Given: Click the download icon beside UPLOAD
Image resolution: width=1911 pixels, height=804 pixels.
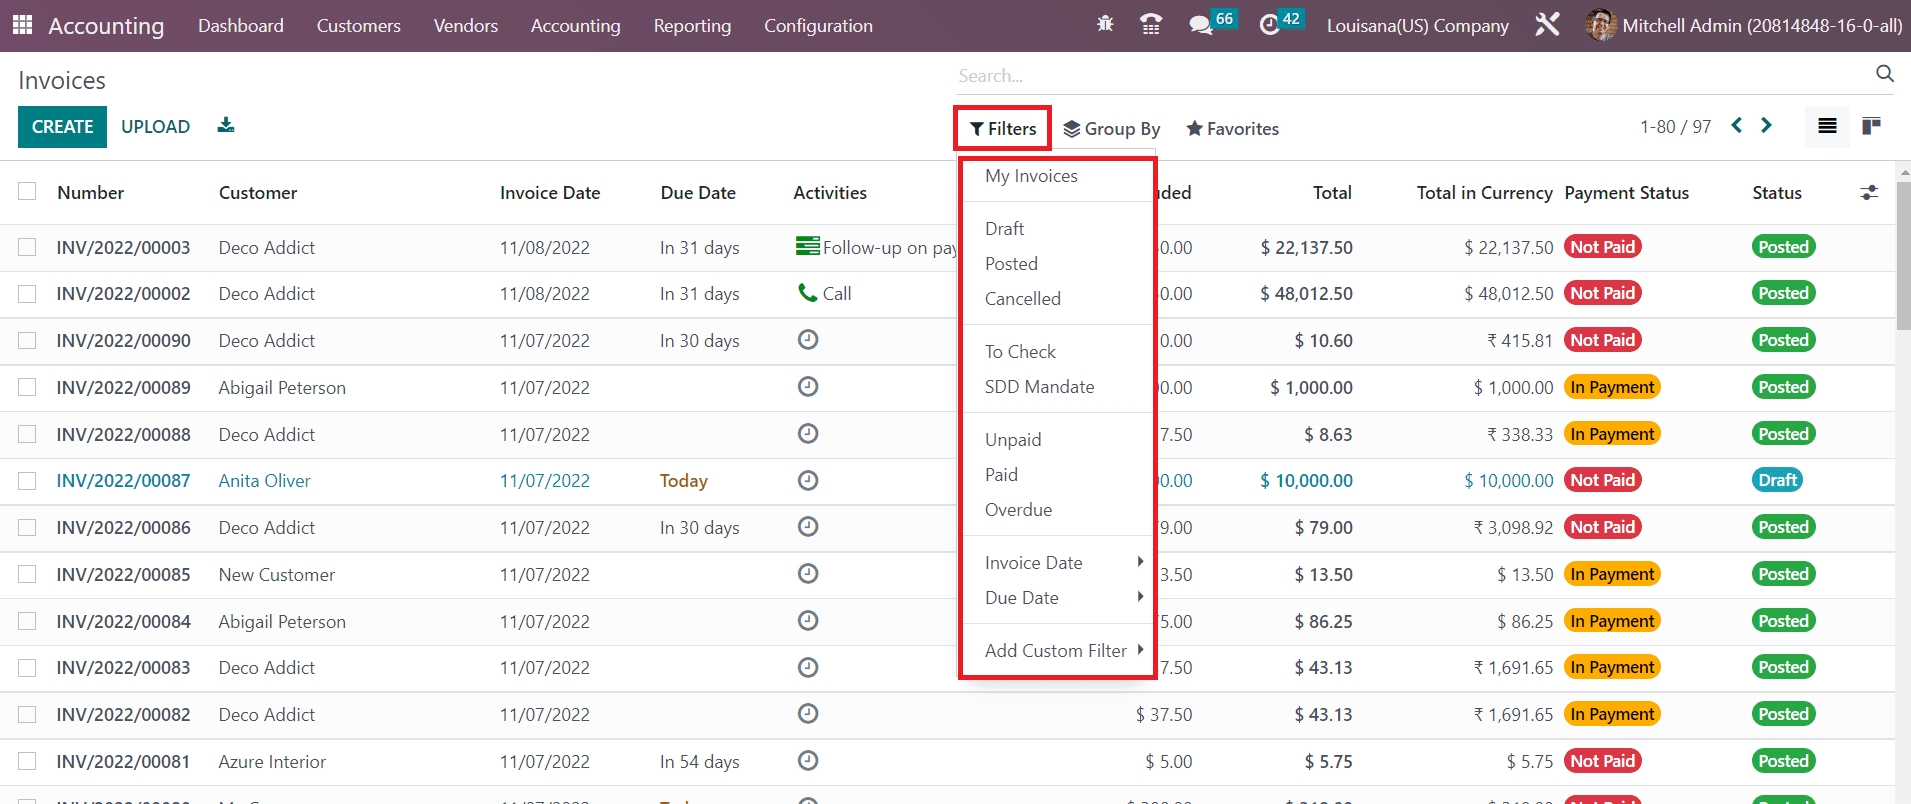Looking at the screenshot, I should coord(226,126).
